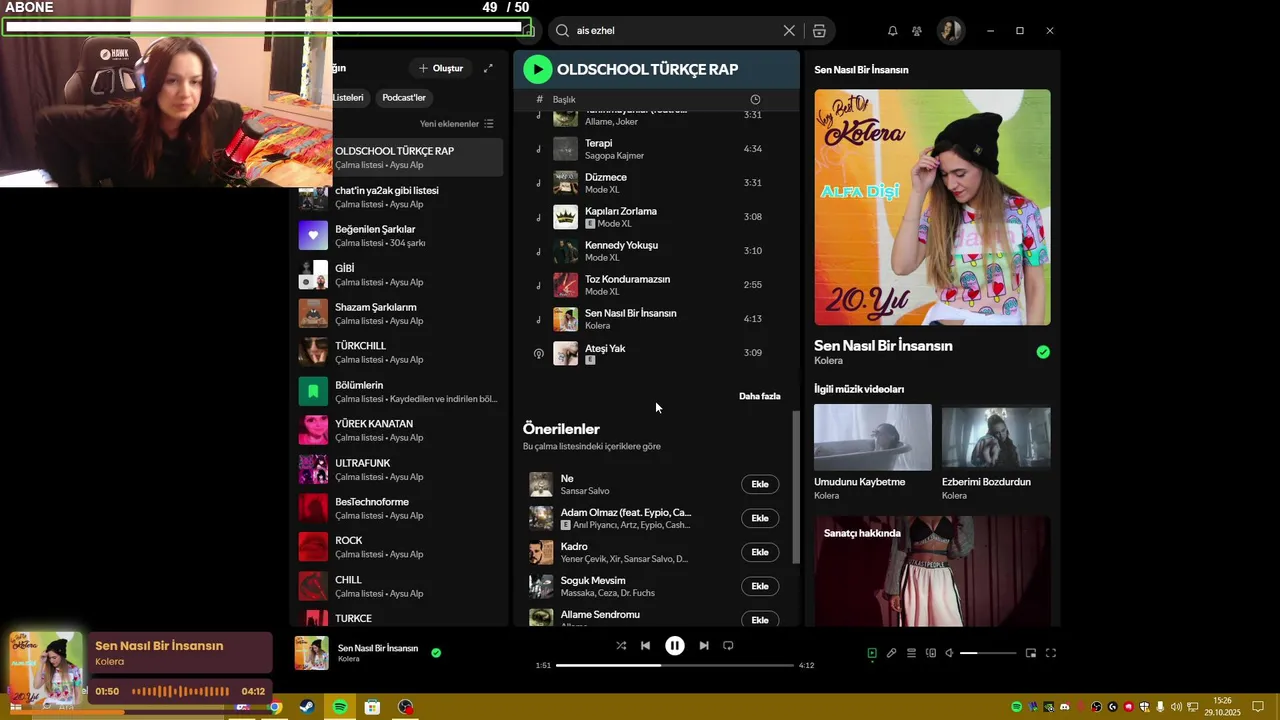Click the Daha fazla link

[760, 396]
